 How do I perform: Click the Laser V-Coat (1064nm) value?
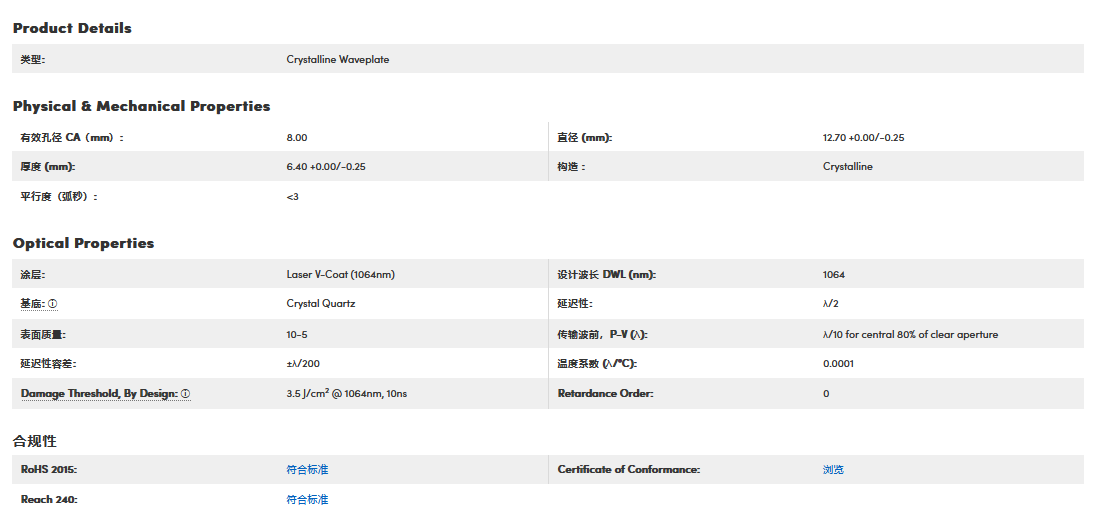click(x=340, y=275)
